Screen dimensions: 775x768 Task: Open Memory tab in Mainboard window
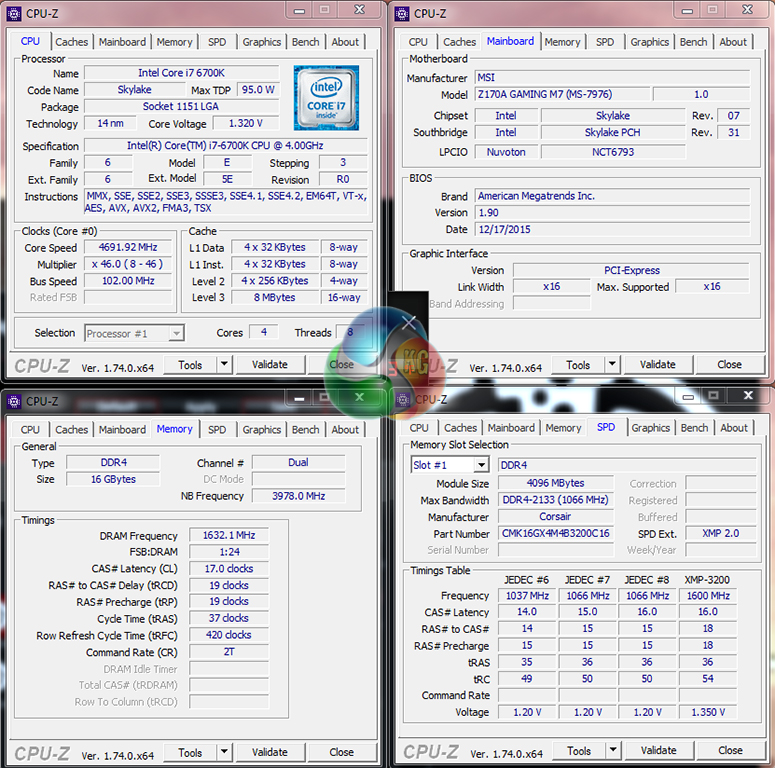click(x=562, y=42)
